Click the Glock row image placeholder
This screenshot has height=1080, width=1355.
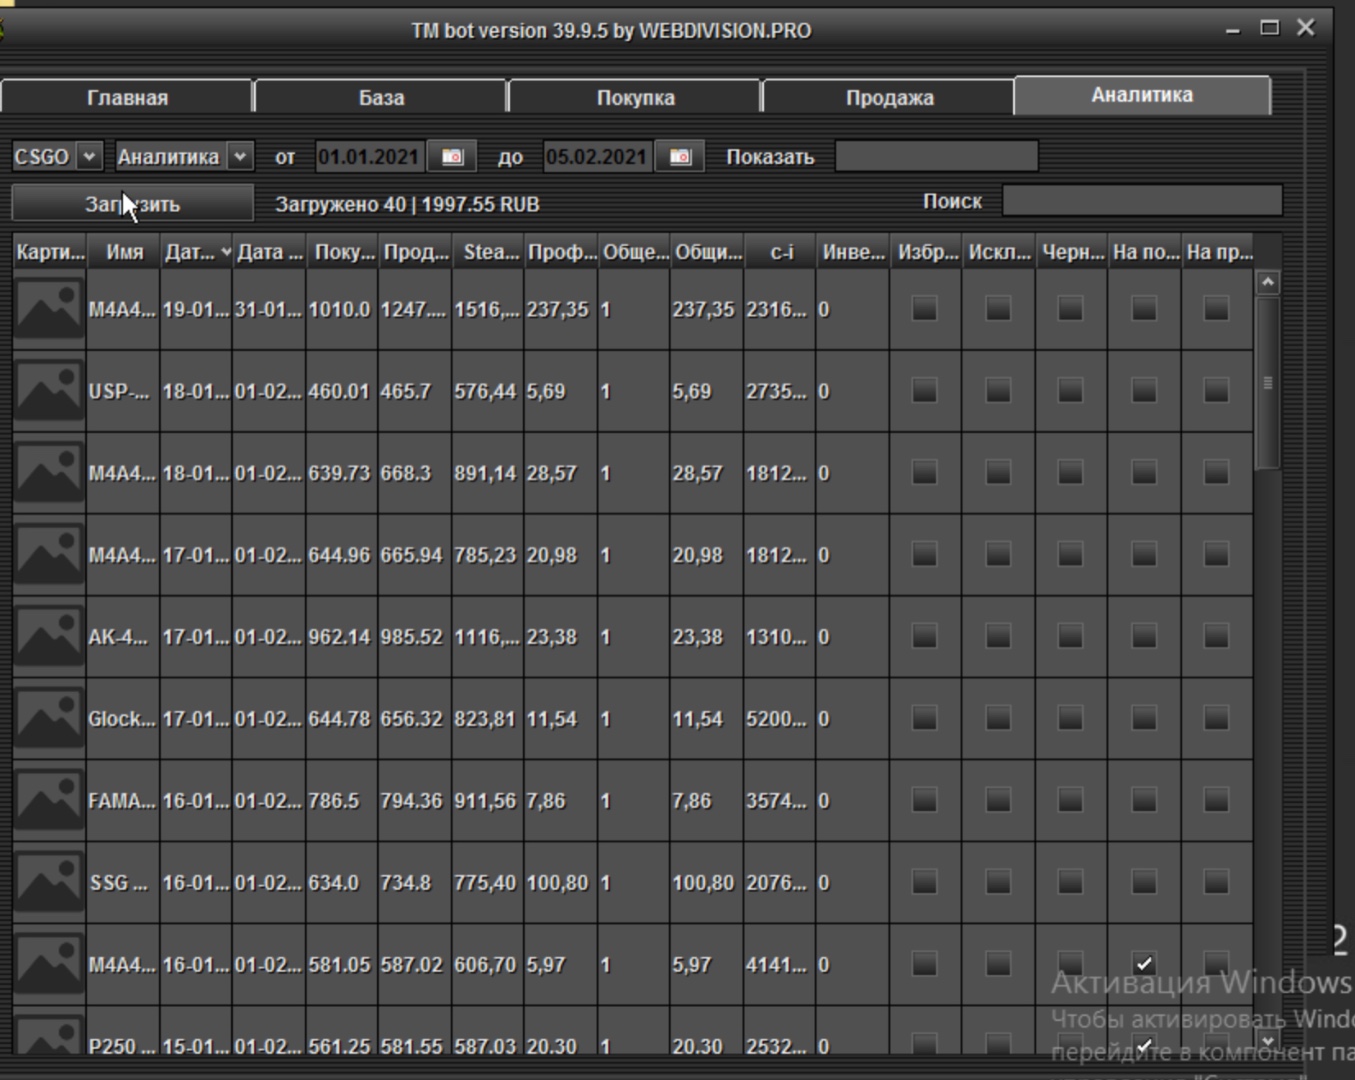coord(49,719)
